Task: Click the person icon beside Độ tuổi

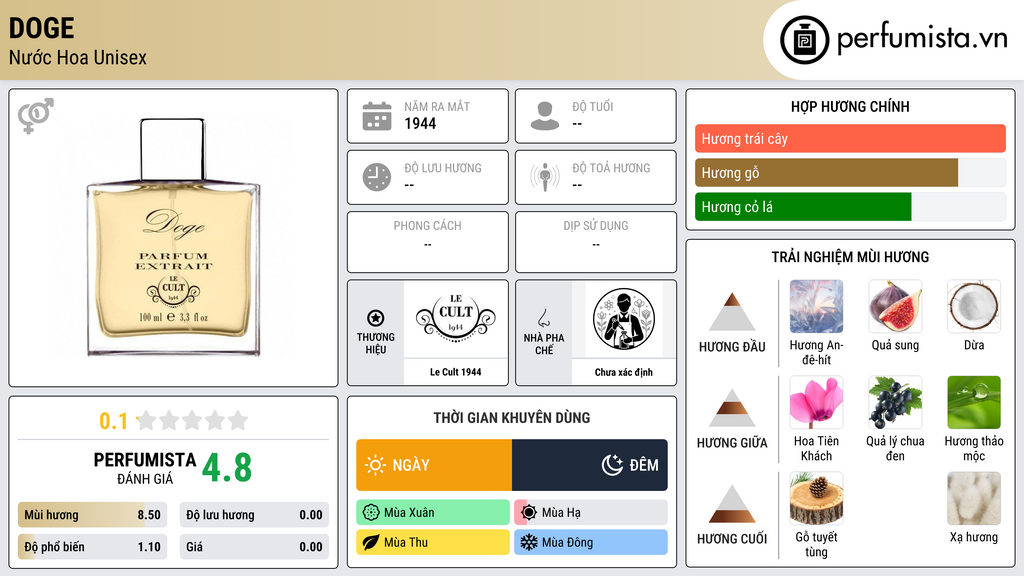Action: coord(545,116)
